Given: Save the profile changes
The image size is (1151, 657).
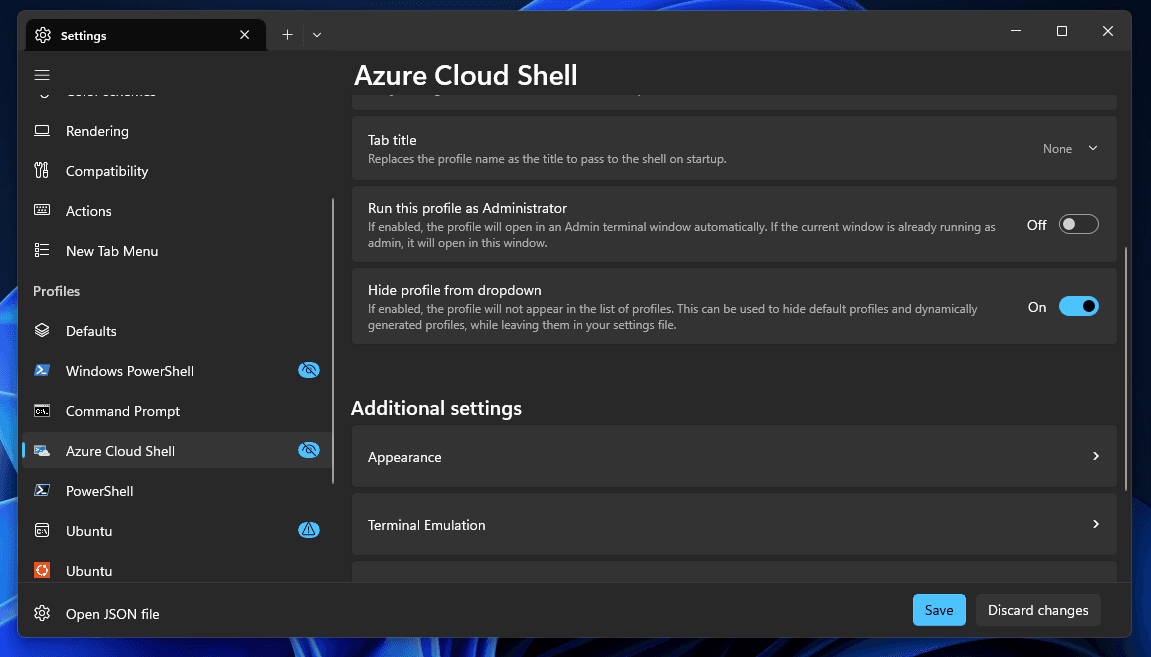Looking at the screenshot, I should (x=939, y=610).
